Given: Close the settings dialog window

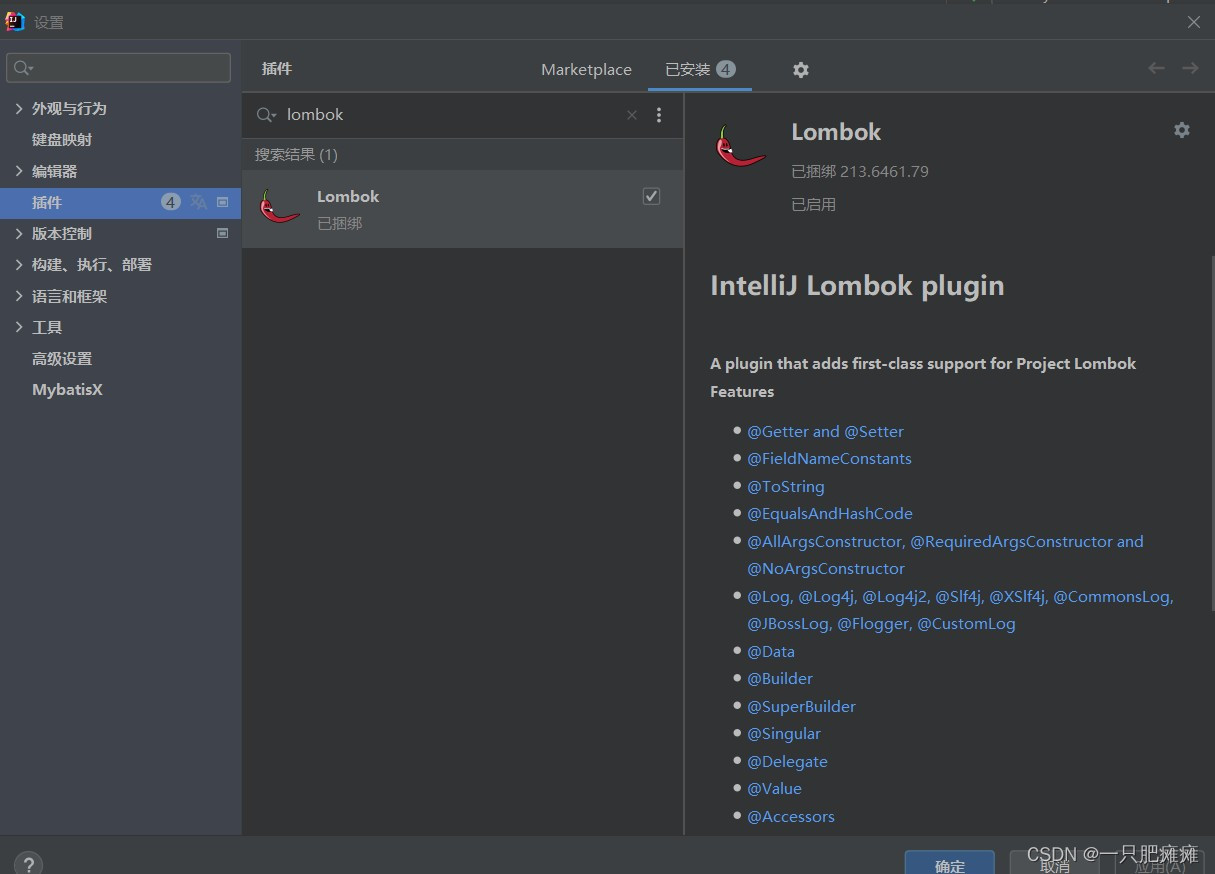Looking at the screenshot, I should [1193, 22].
